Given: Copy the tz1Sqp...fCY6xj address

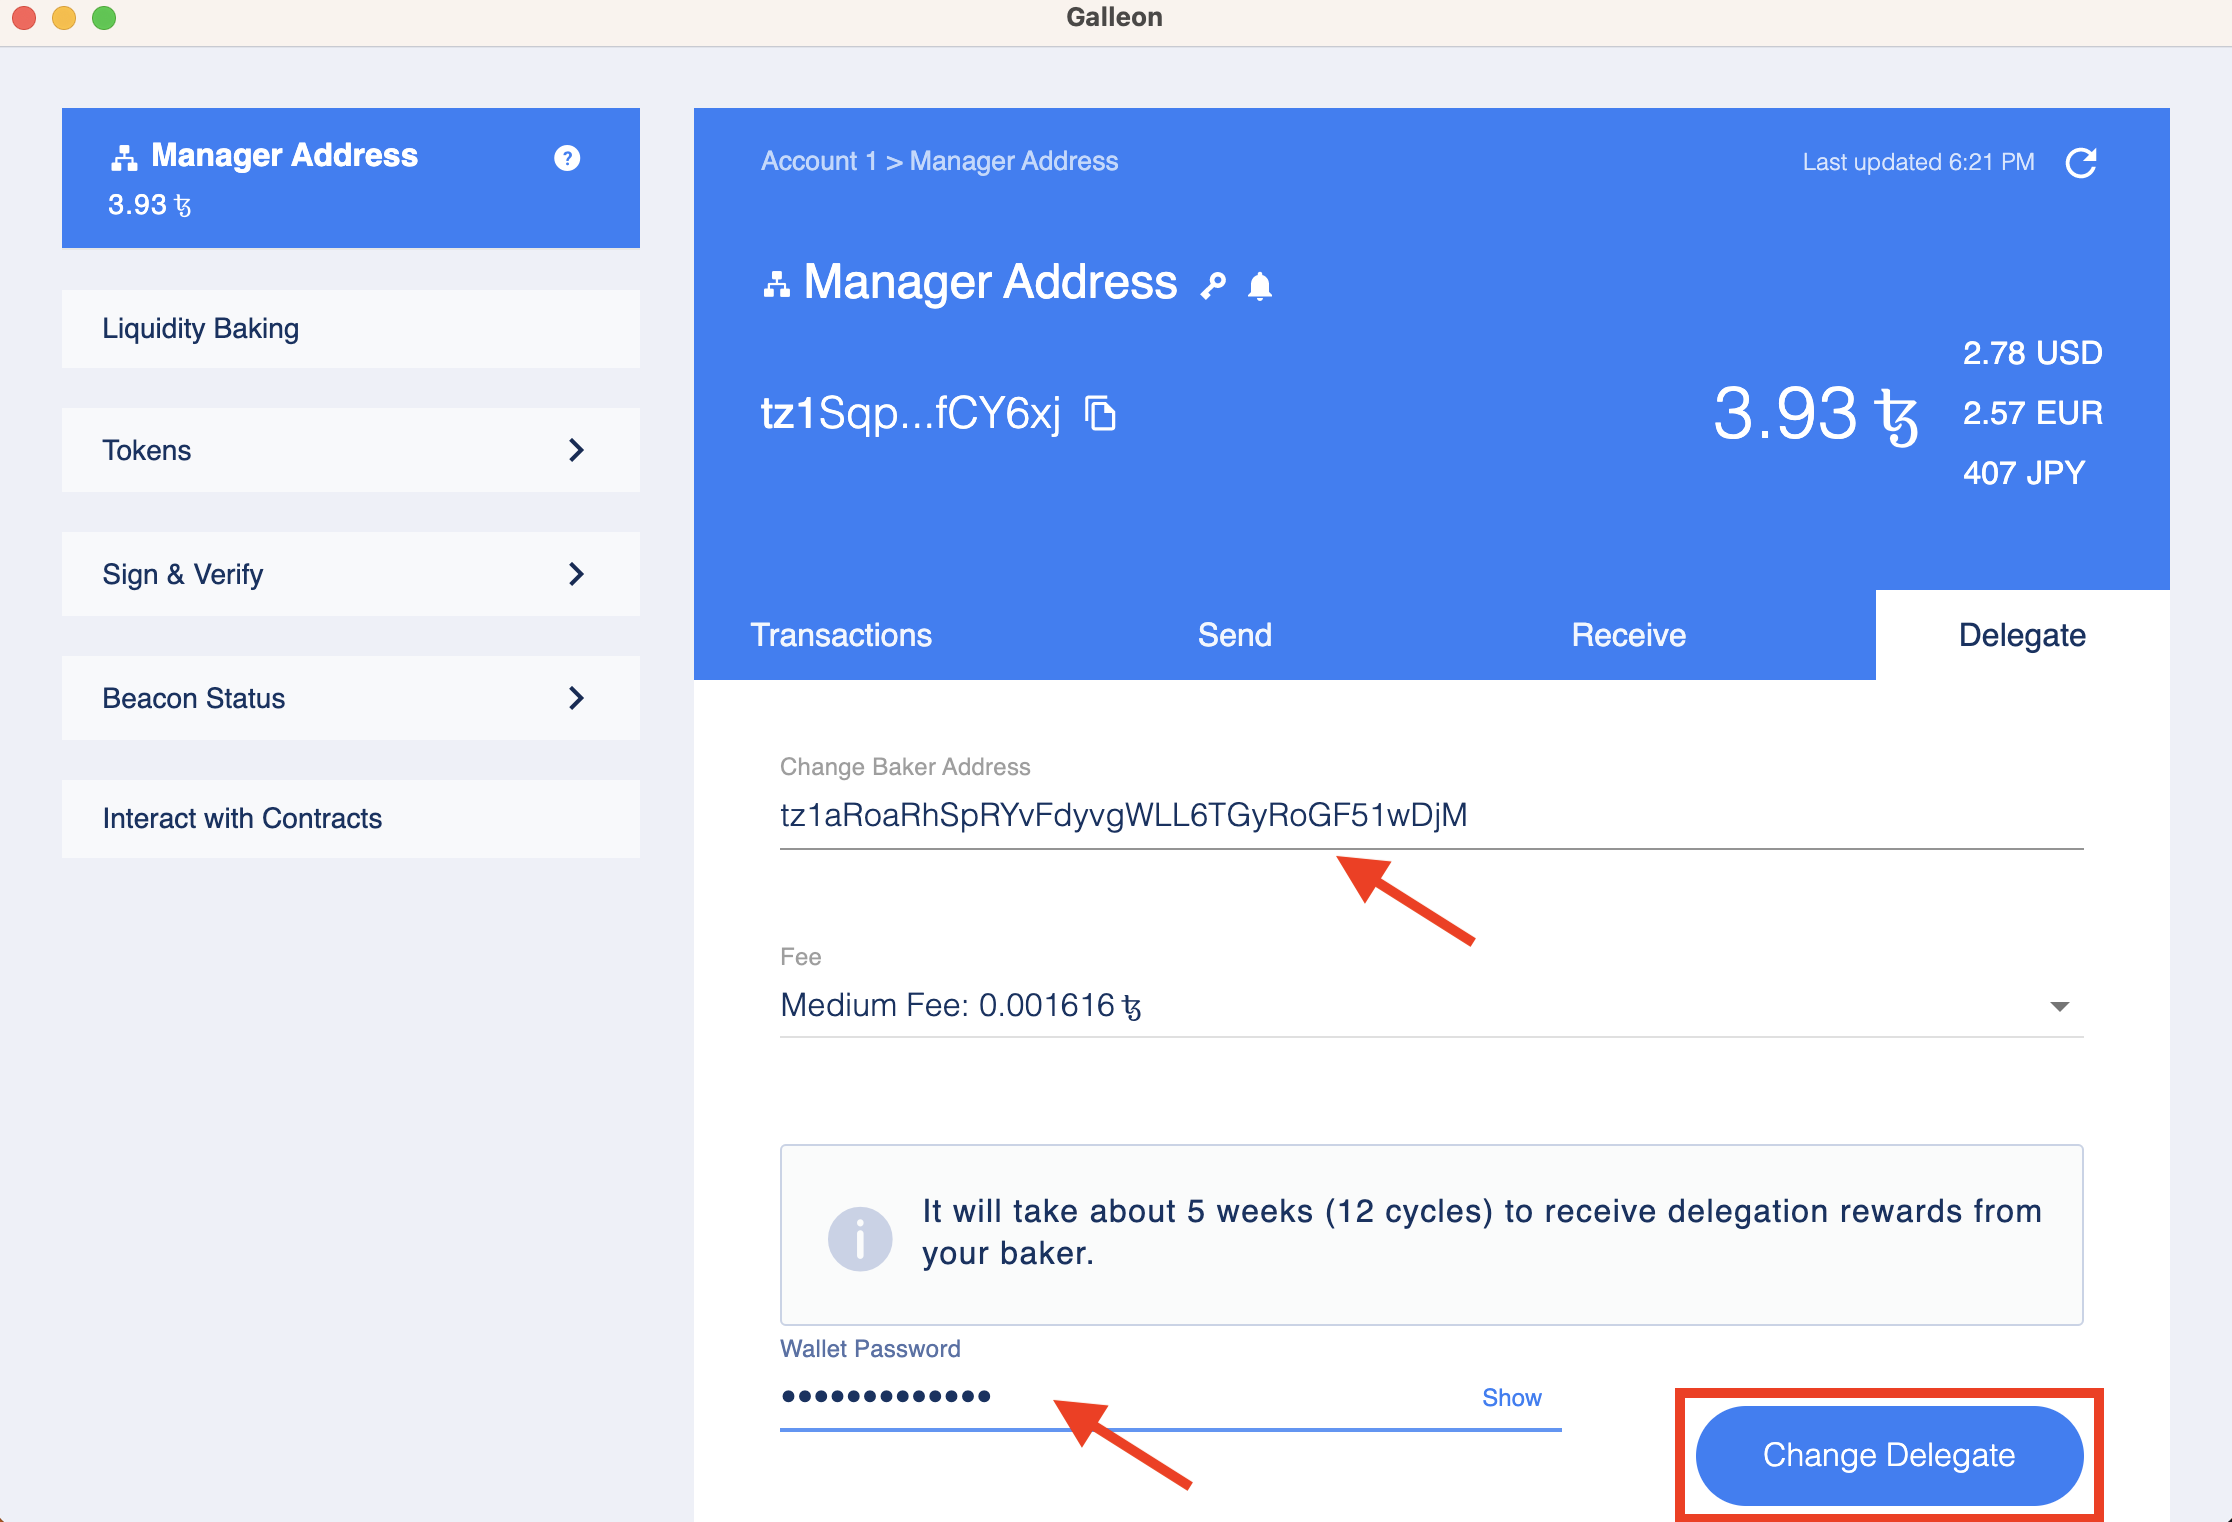Looking at the screenshot, I should 1101,413.
